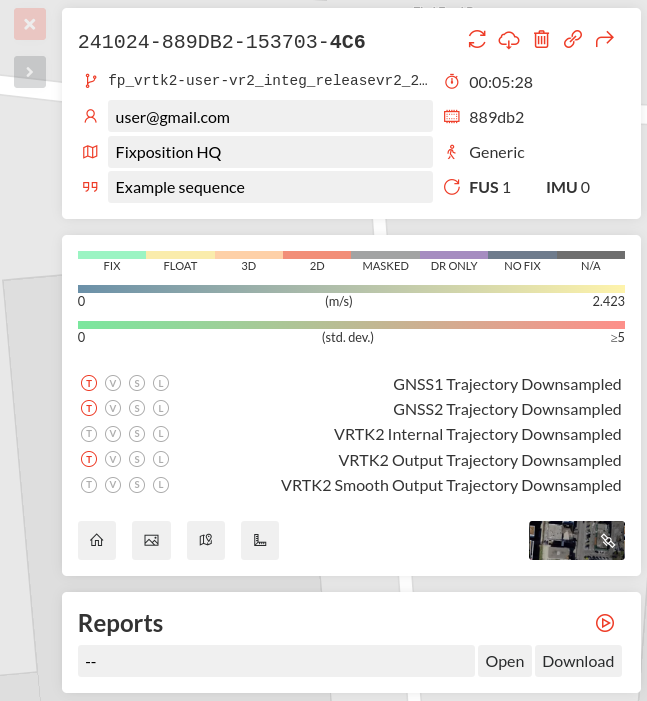The width and height of the screenshot is (647, 701).
Task: Click the home view button
Action: [x=97, y=540]
